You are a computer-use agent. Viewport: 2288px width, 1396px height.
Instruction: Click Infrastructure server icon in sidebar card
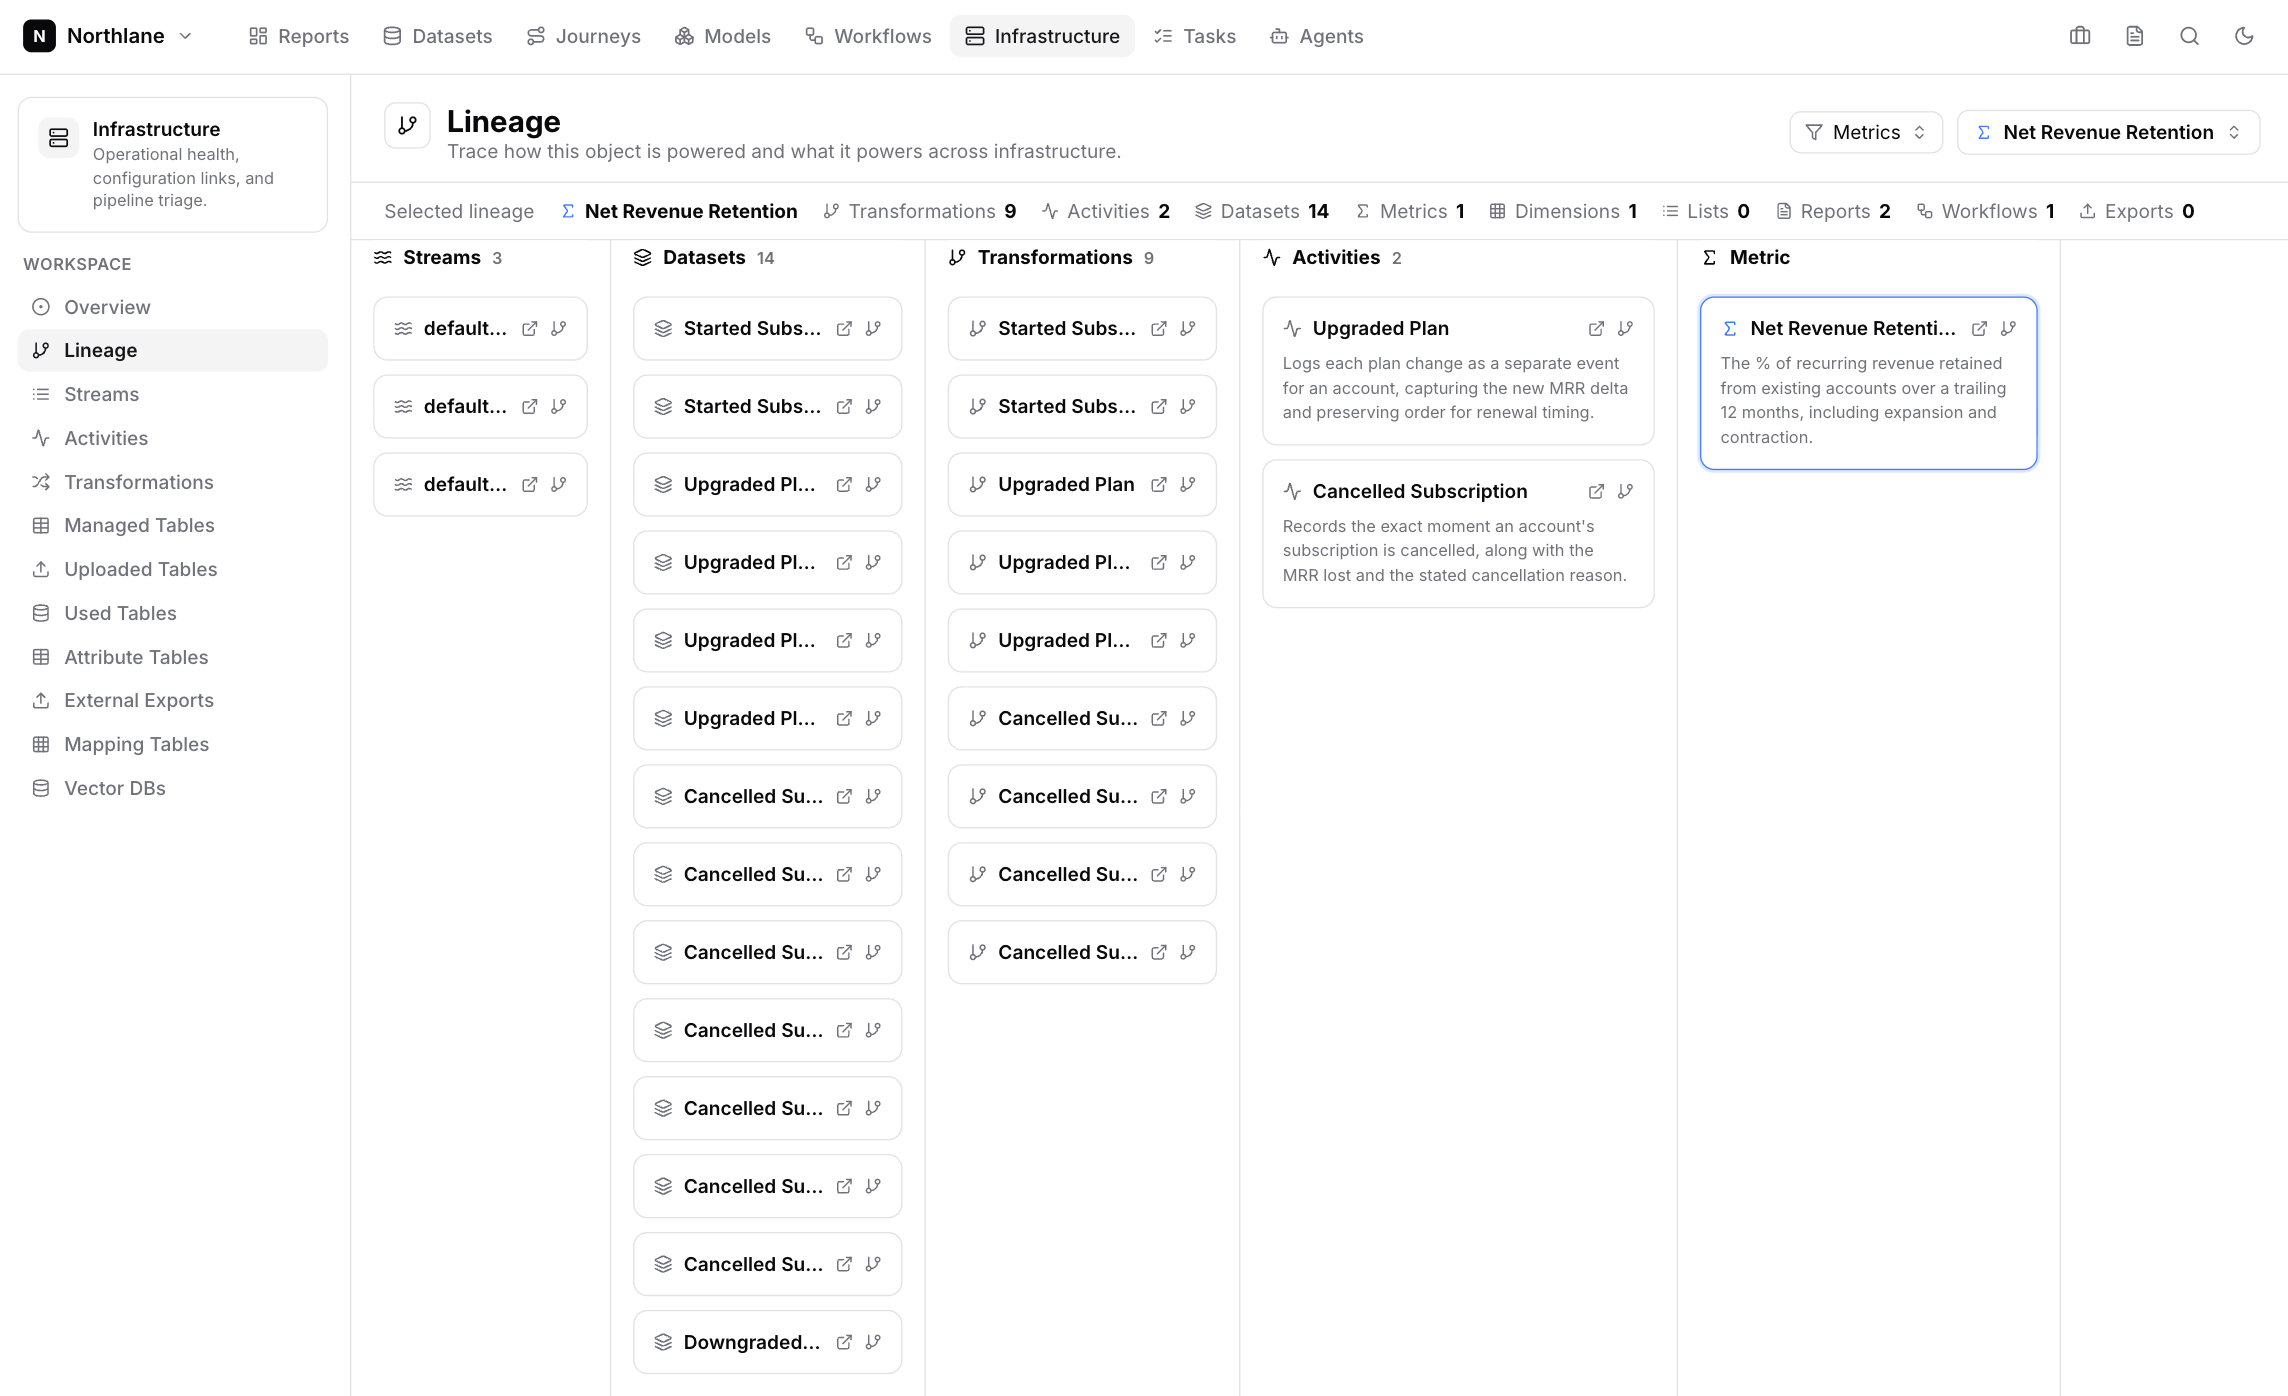58,138
